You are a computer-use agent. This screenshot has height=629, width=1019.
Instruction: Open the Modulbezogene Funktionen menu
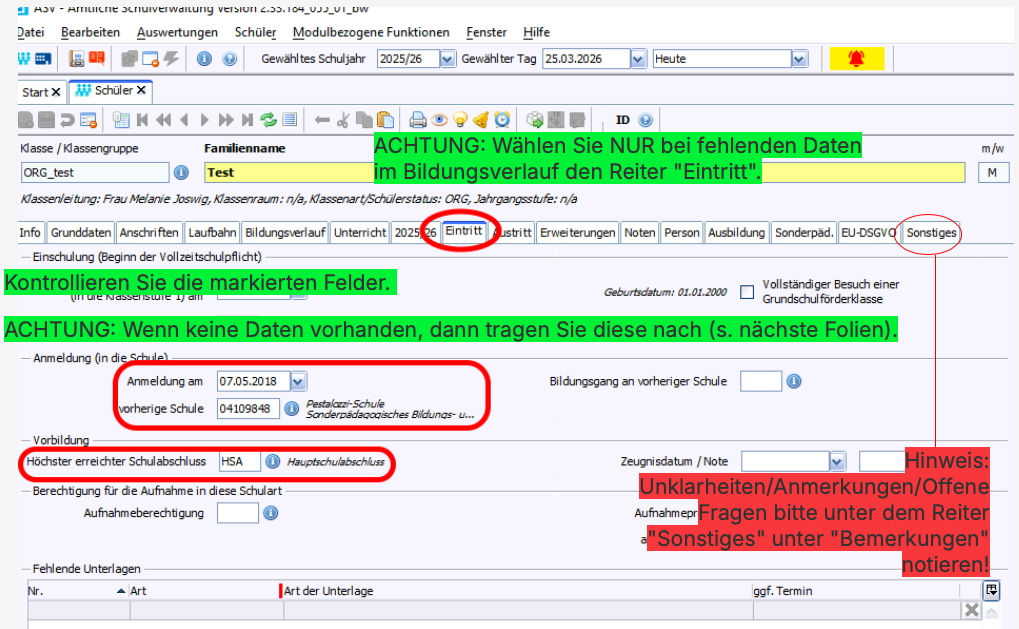pos(371,32)
